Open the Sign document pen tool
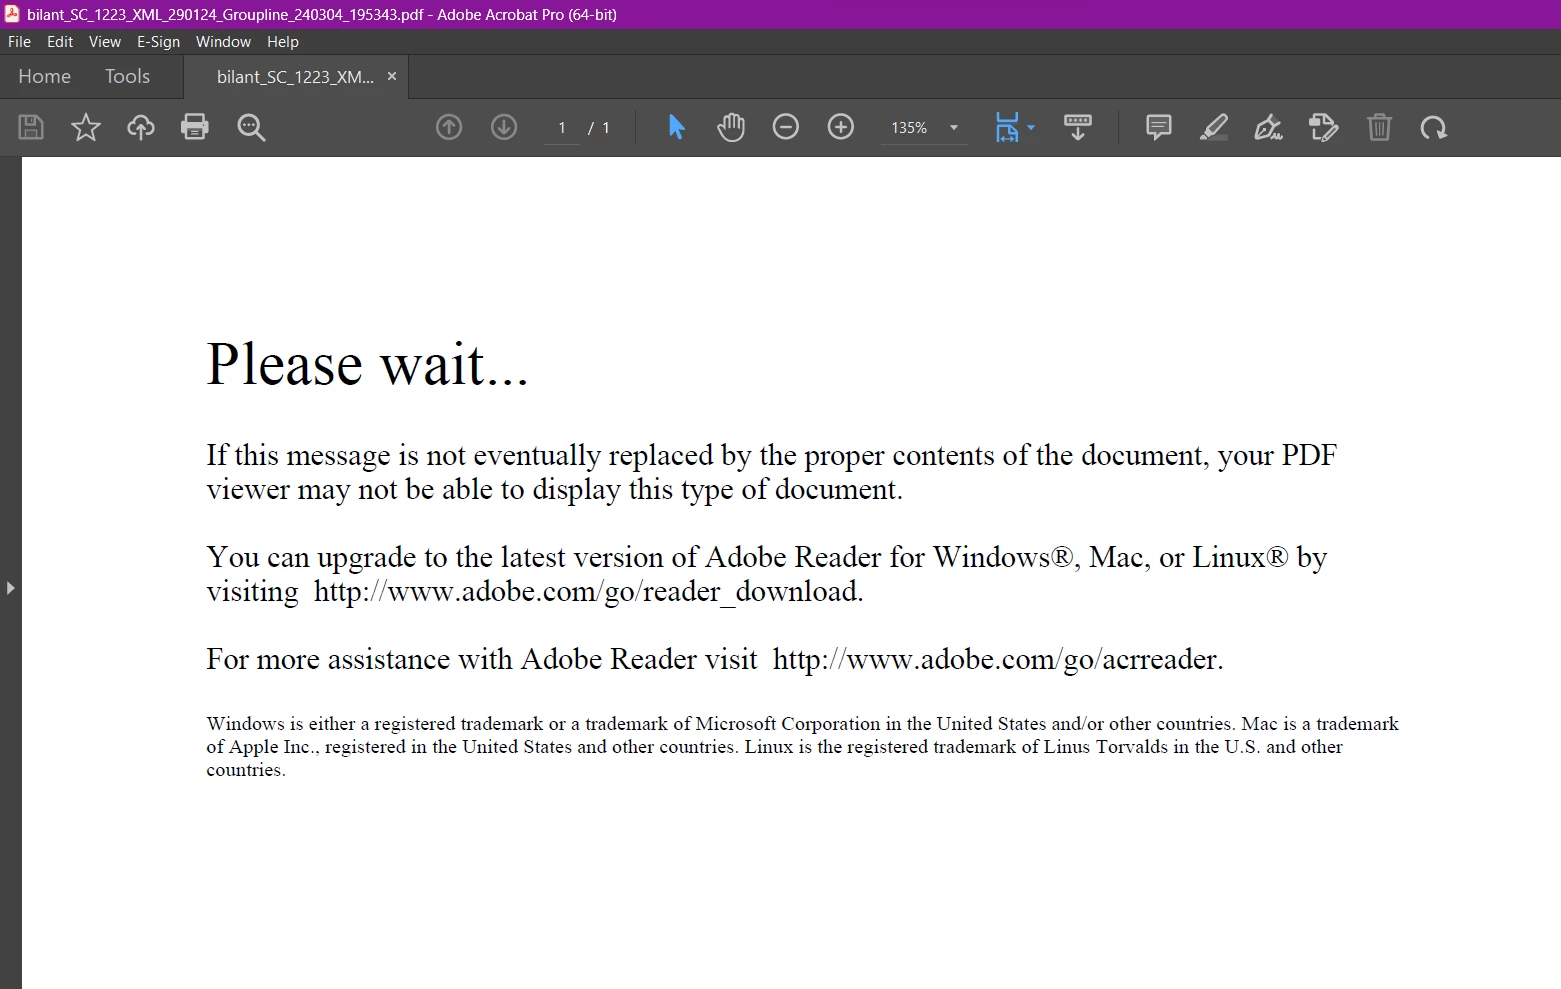 coord(1269,127)
